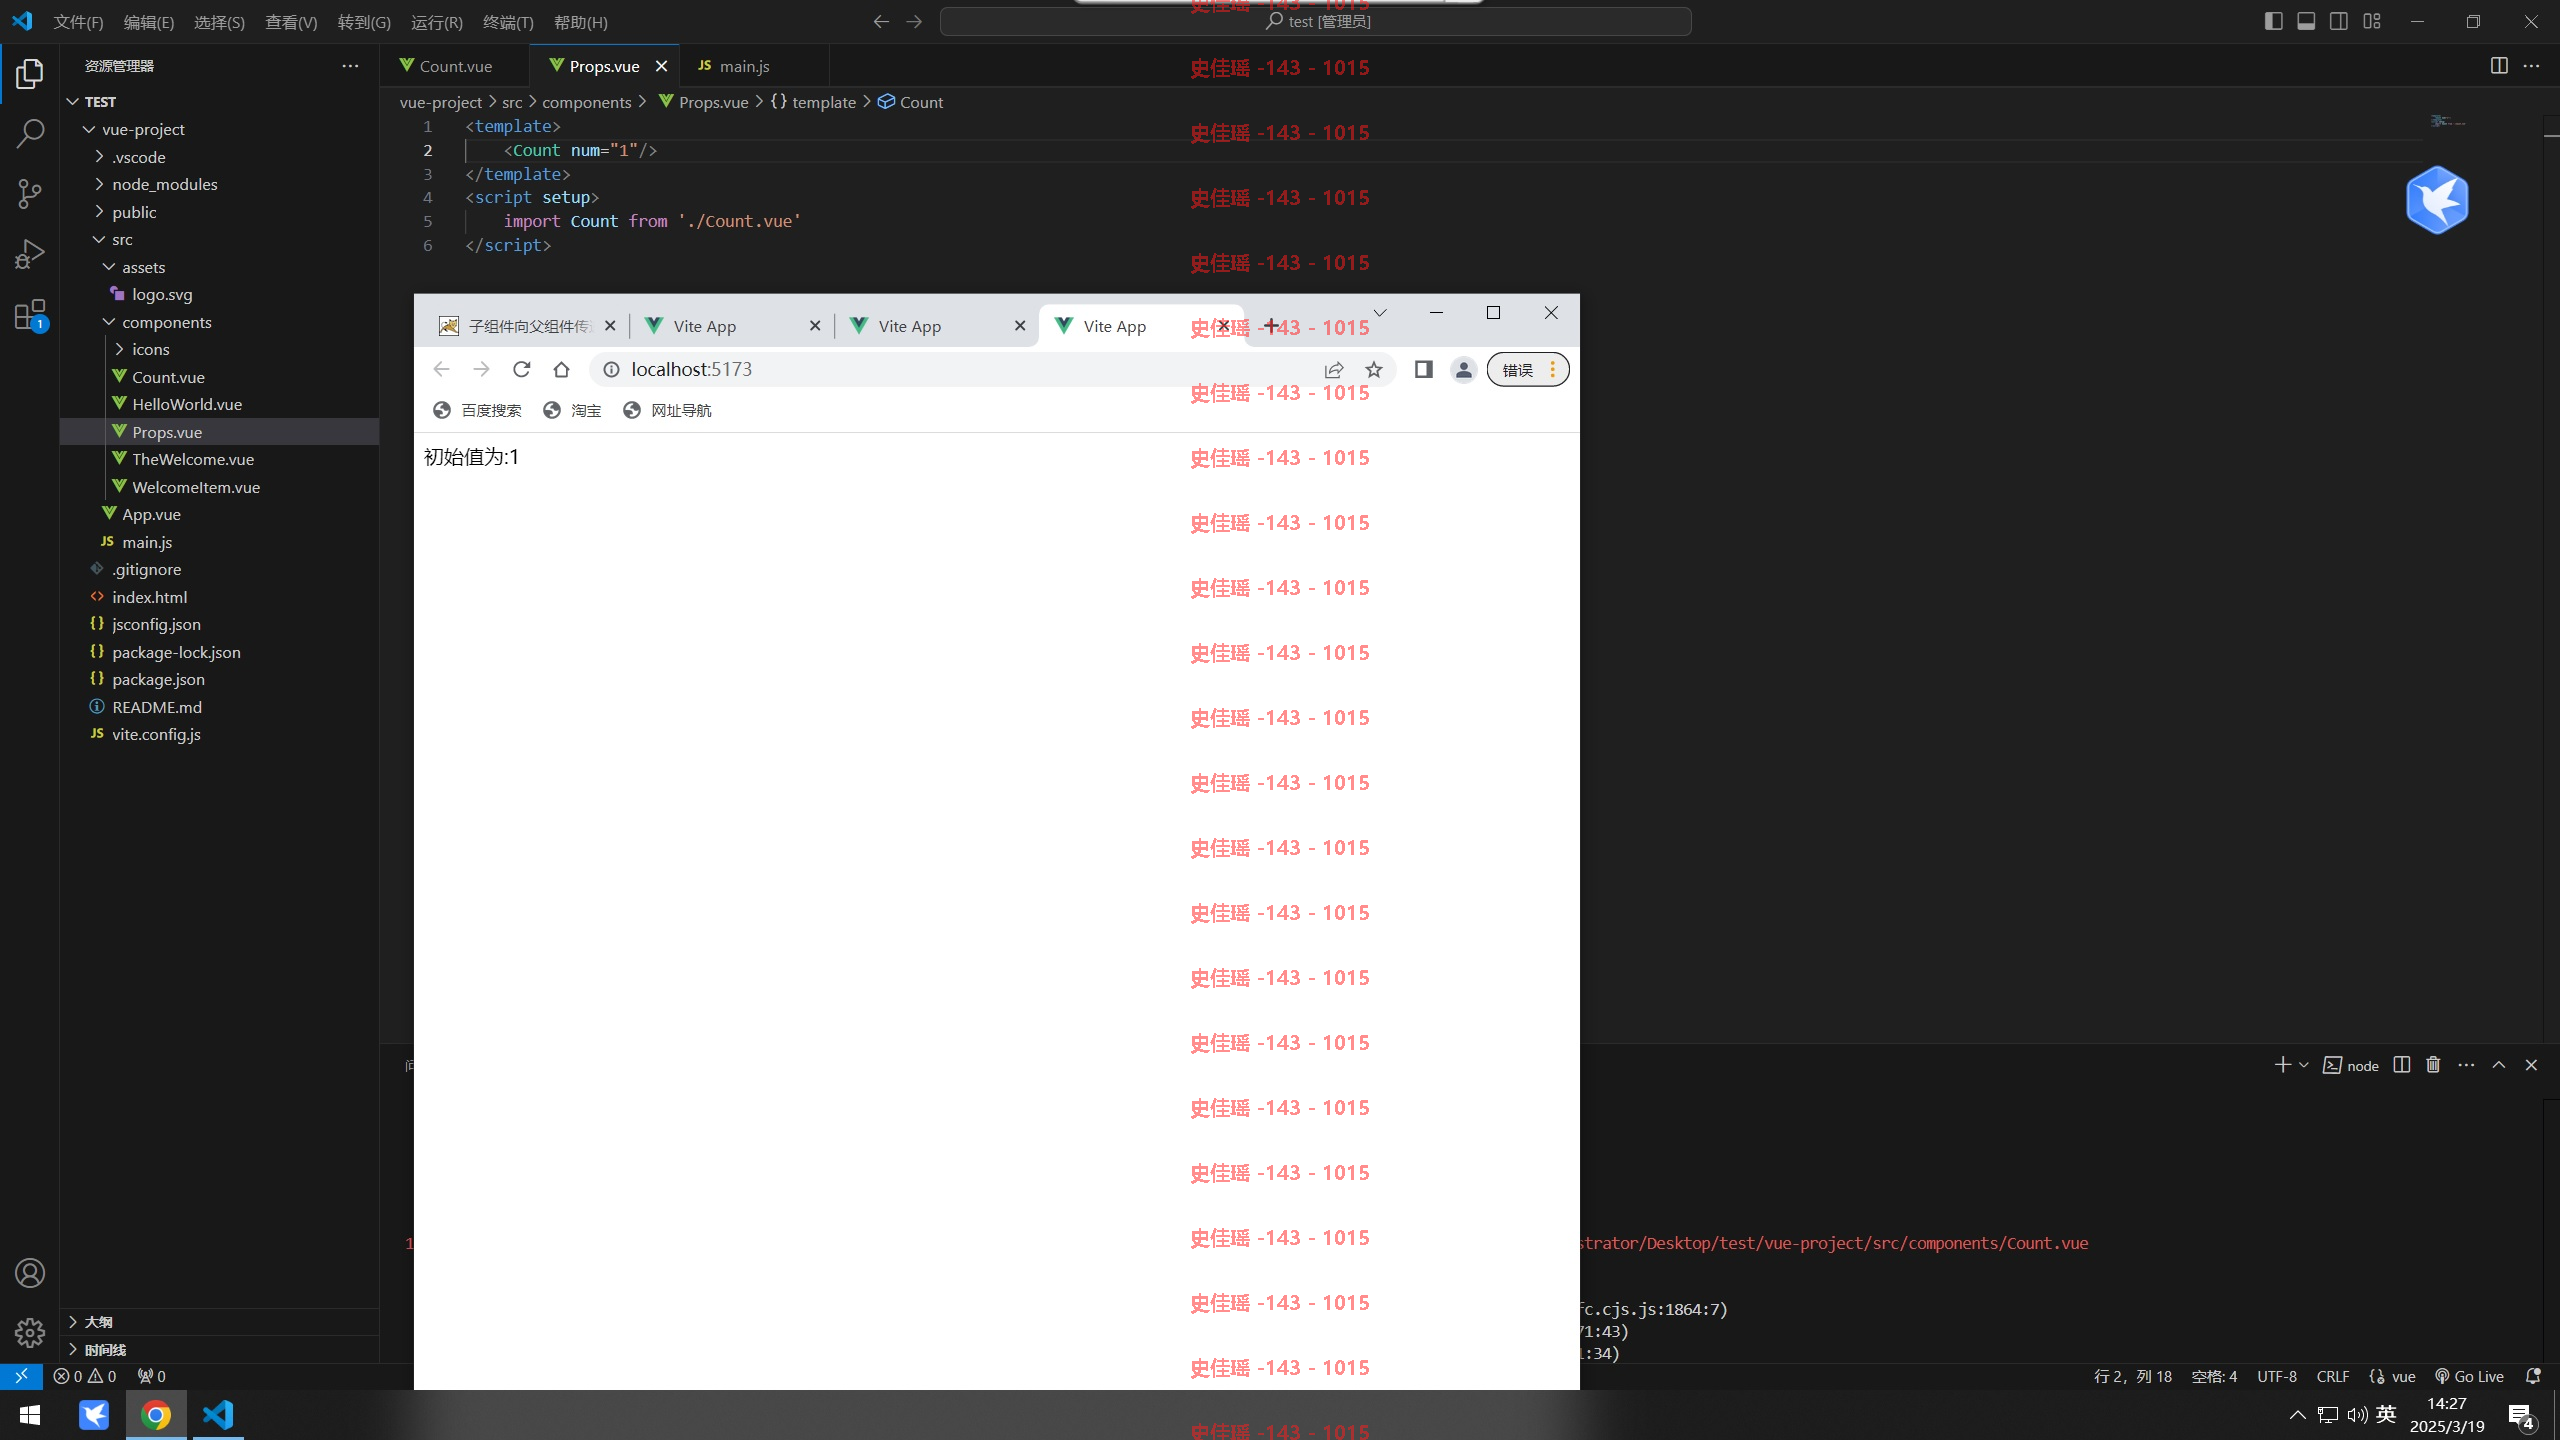Click the CRLF line ending indicator

click(x=2332, y=1376)
